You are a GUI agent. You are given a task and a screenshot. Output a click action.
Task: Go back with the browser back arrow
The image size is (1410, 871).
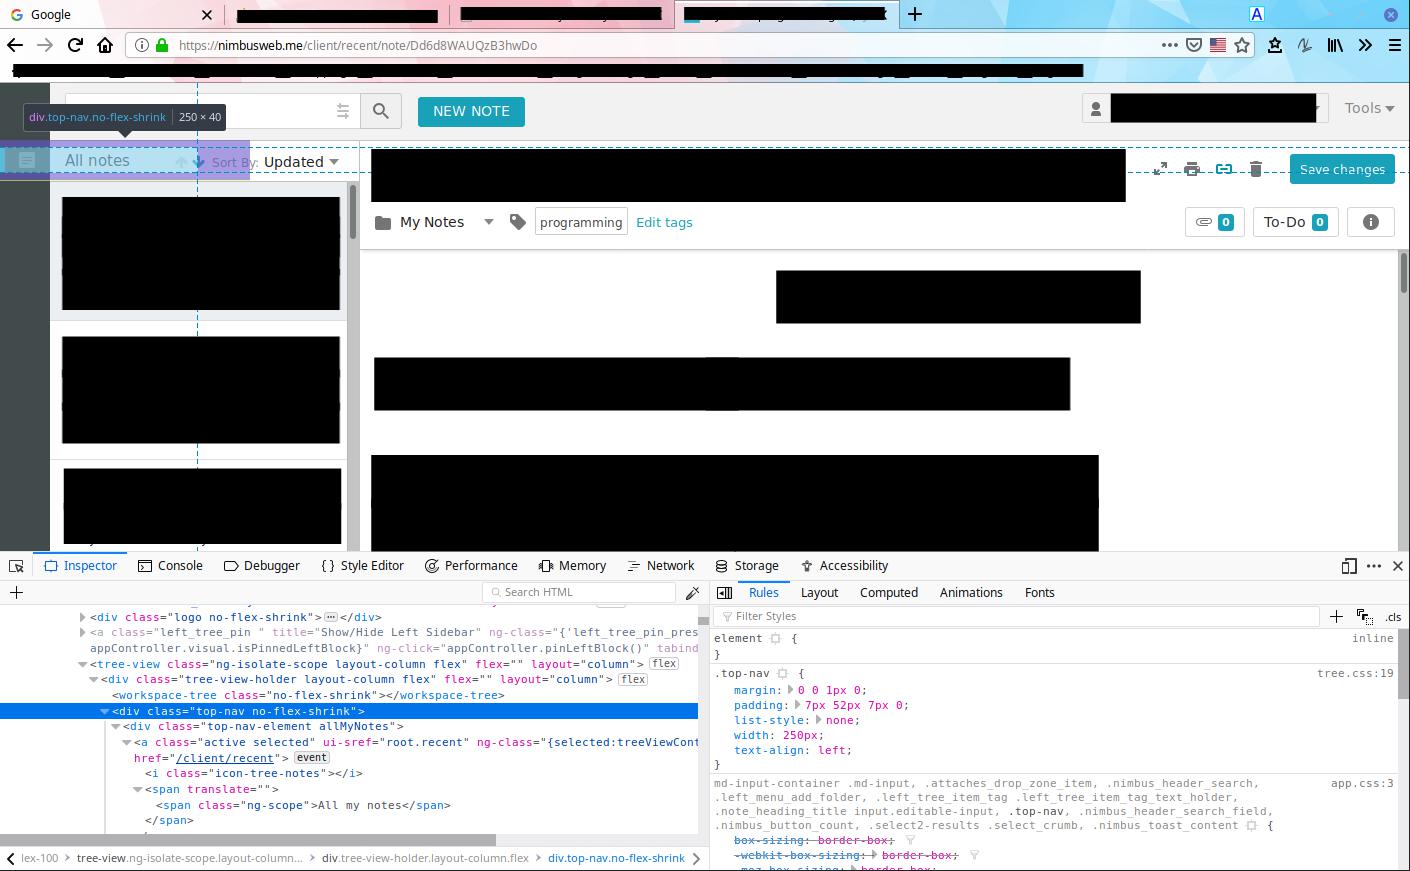[x=14, y=45]
